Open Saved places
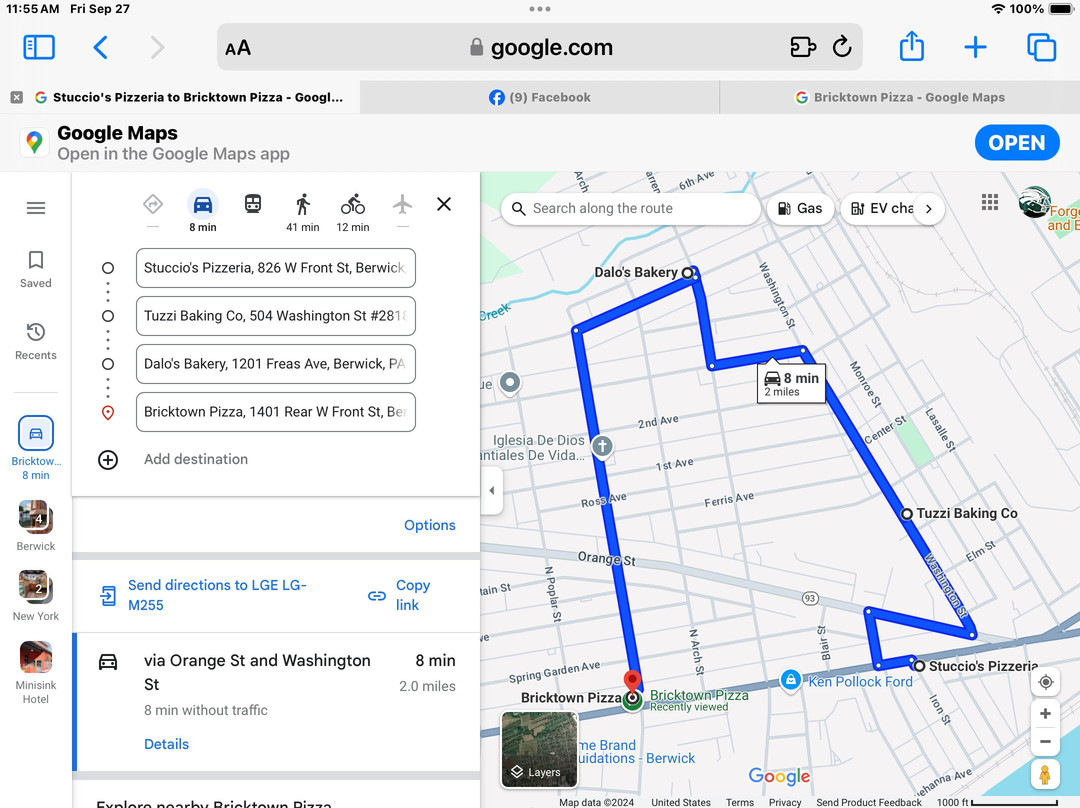1080x808 pixels. point(36,269)
